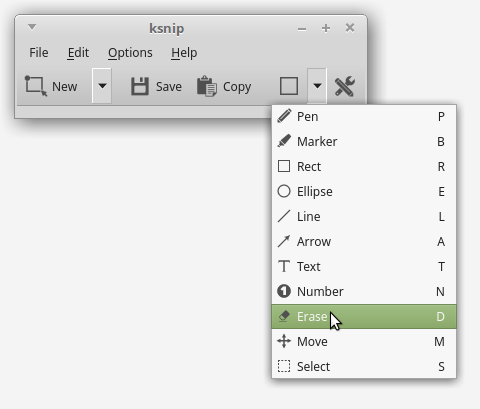Click the Copy button label

point(237,87)
